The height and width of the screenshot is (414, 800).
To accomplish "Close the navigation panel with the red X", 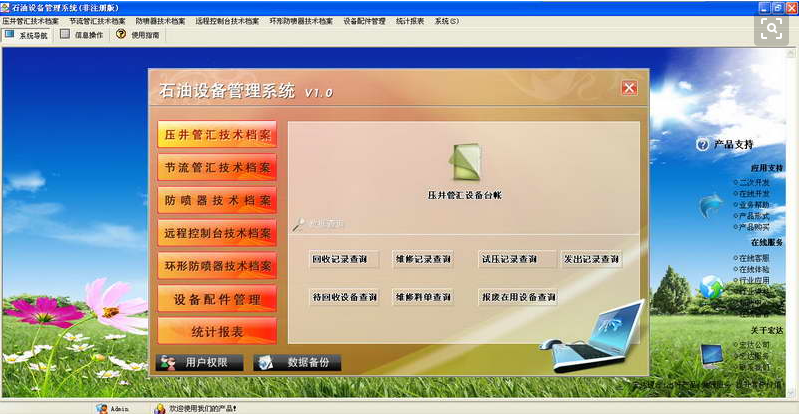I will (x=629, y=88).
